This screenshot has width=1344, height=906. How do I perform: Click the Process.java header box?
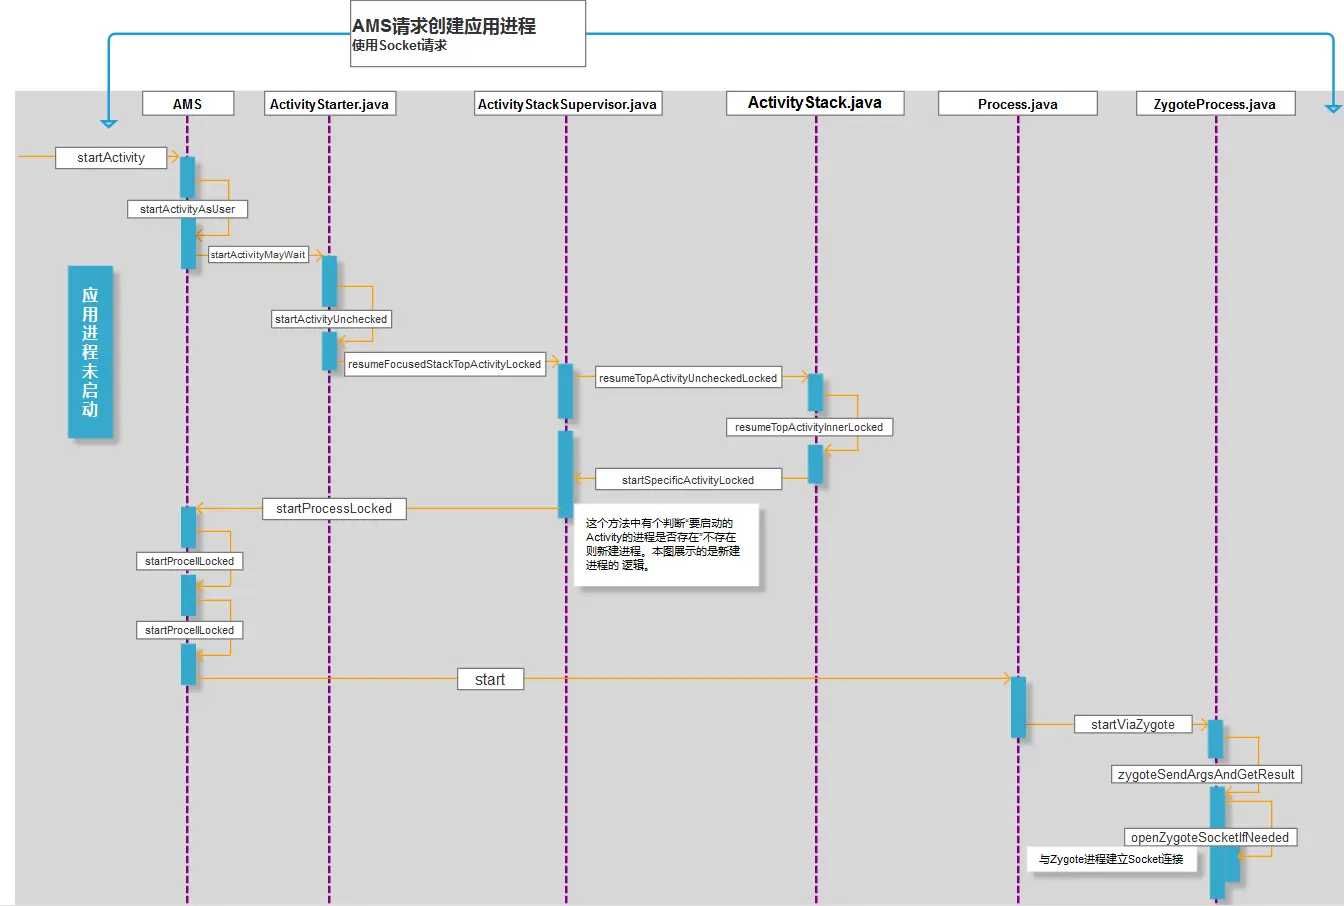[x=1018, y=104]
